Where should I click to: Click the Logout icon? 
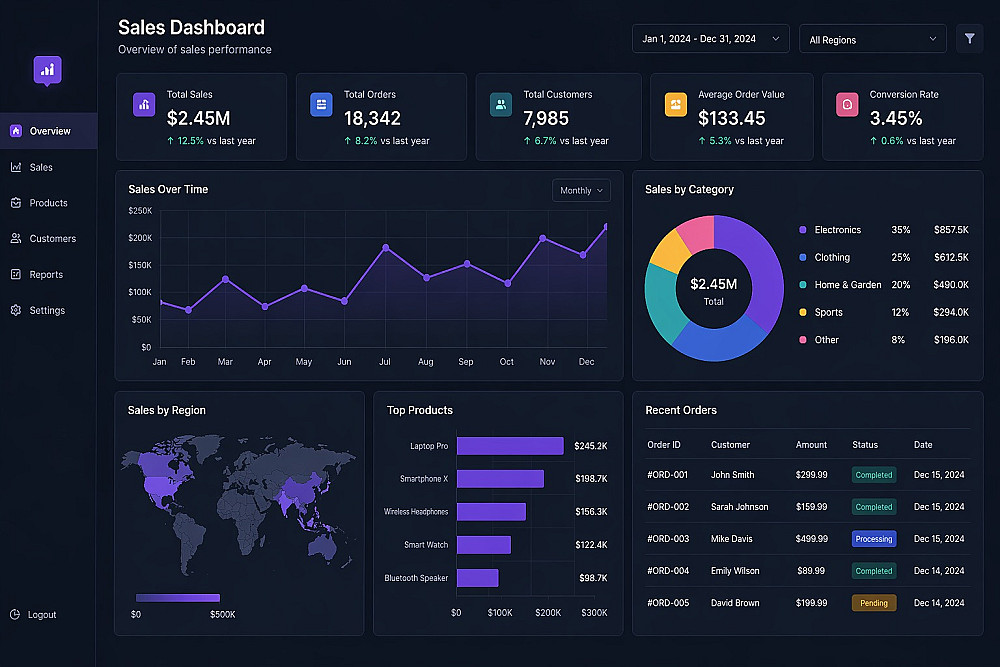pyautogui.click(x=15, y=615)
